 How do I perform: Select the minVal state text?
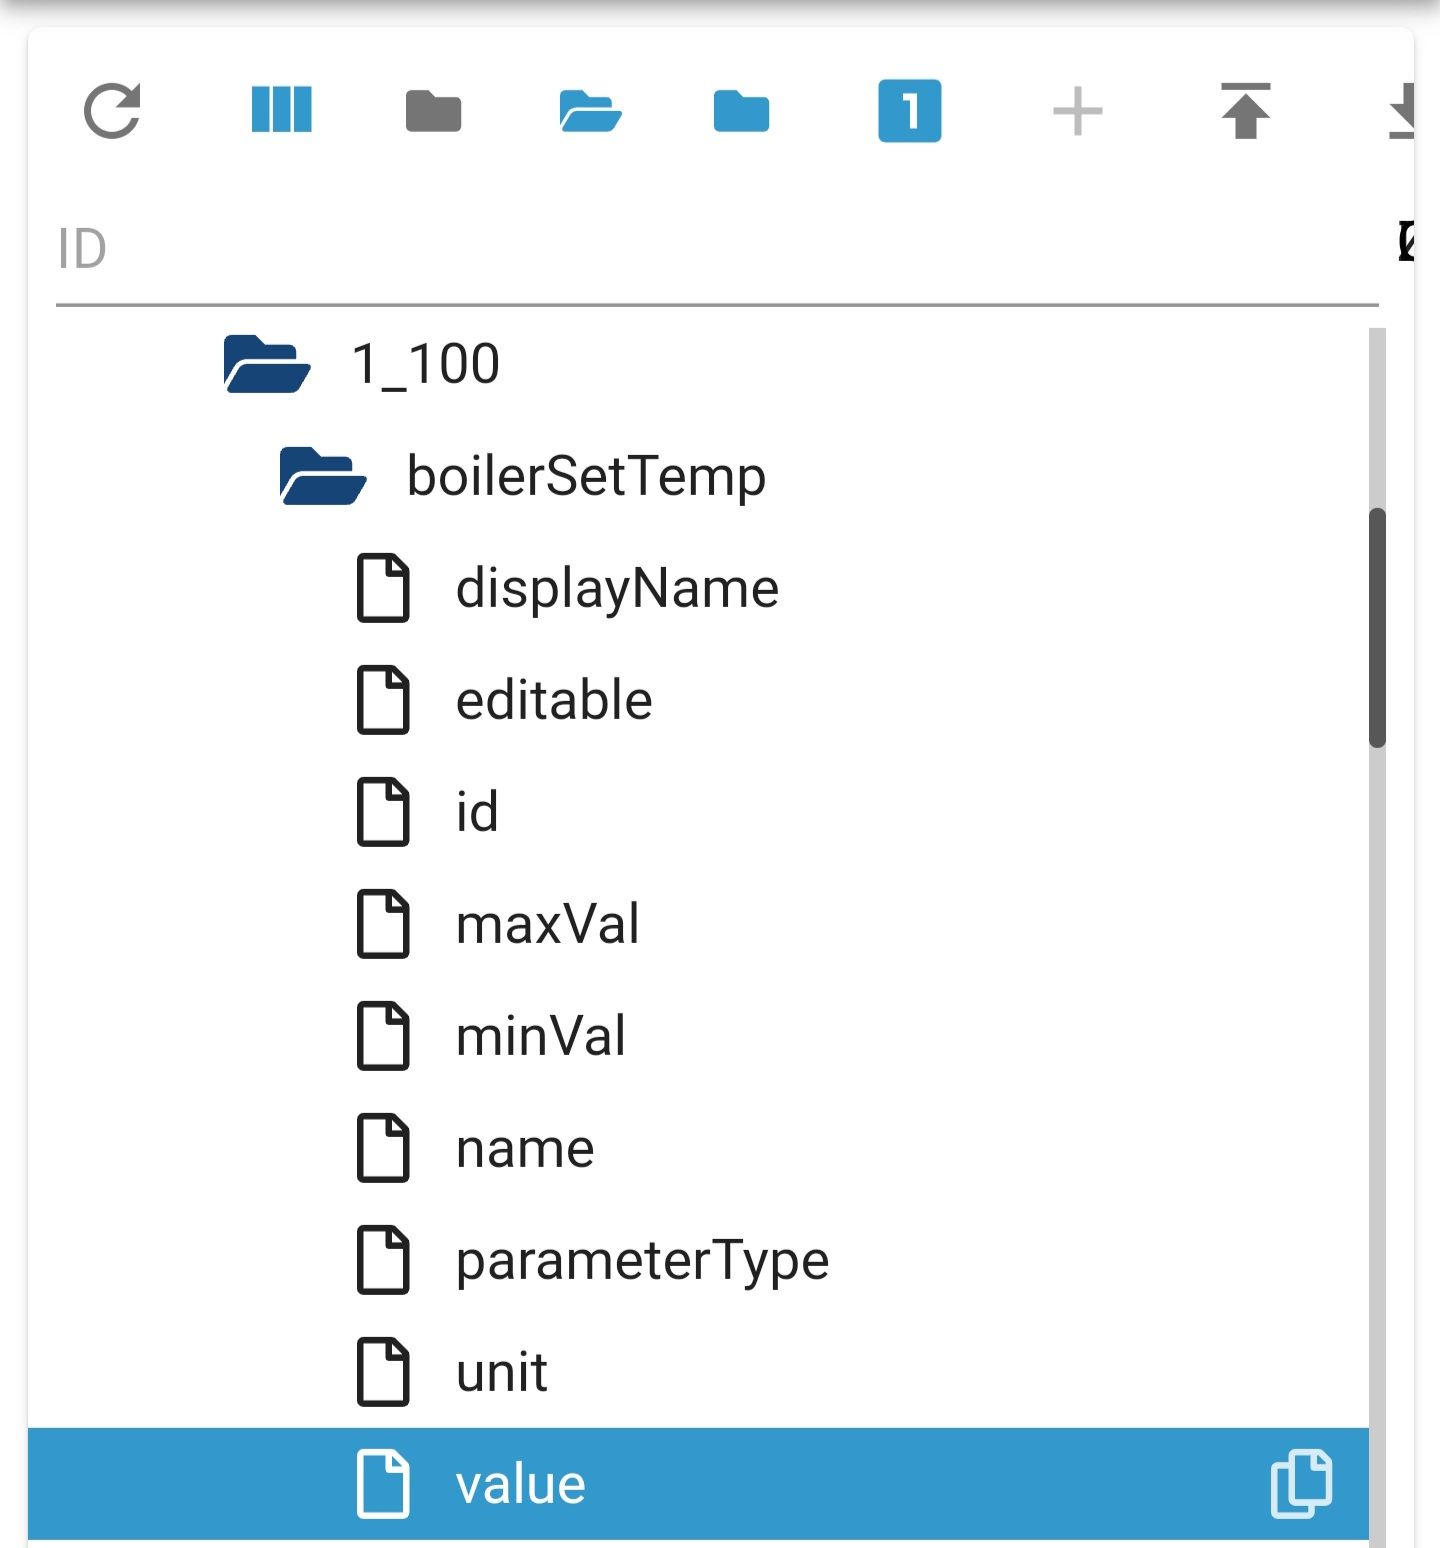[541, 1036]
